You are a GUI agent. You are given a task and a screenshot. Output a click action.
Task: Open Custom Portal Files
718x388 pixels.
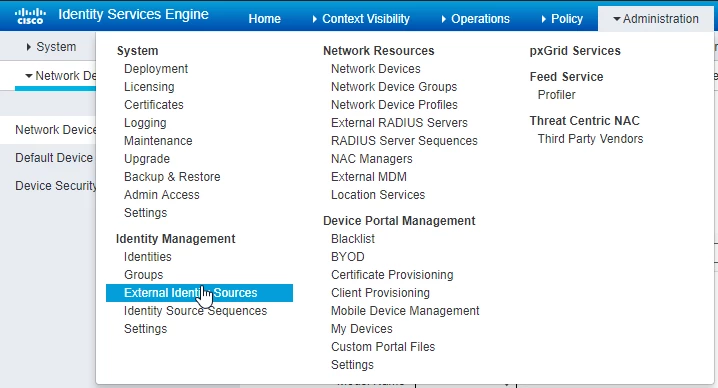(383, 347)
